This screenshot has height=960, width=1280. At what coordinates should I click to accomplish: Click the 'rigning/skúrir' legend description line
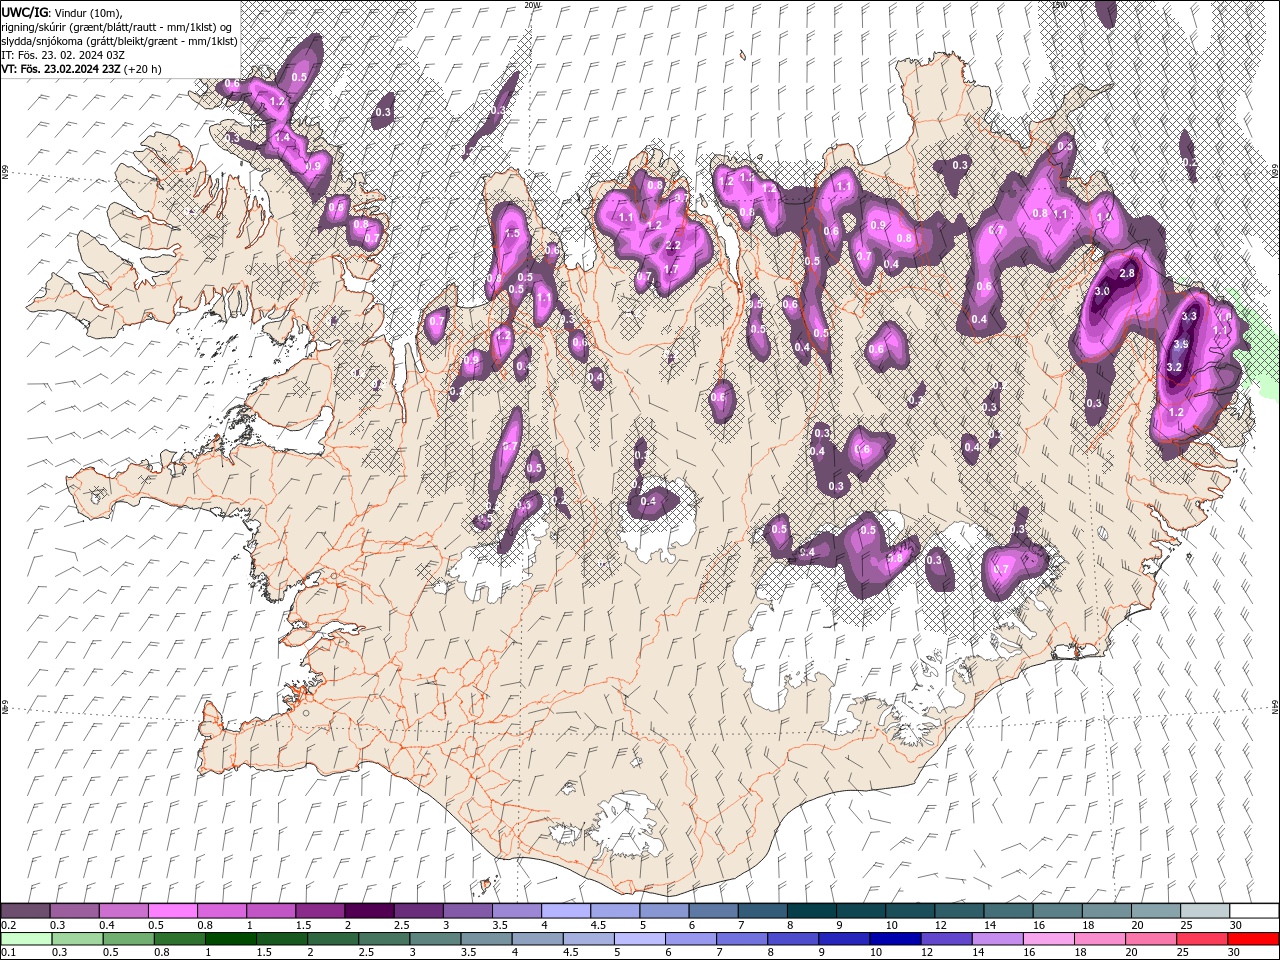117,26
